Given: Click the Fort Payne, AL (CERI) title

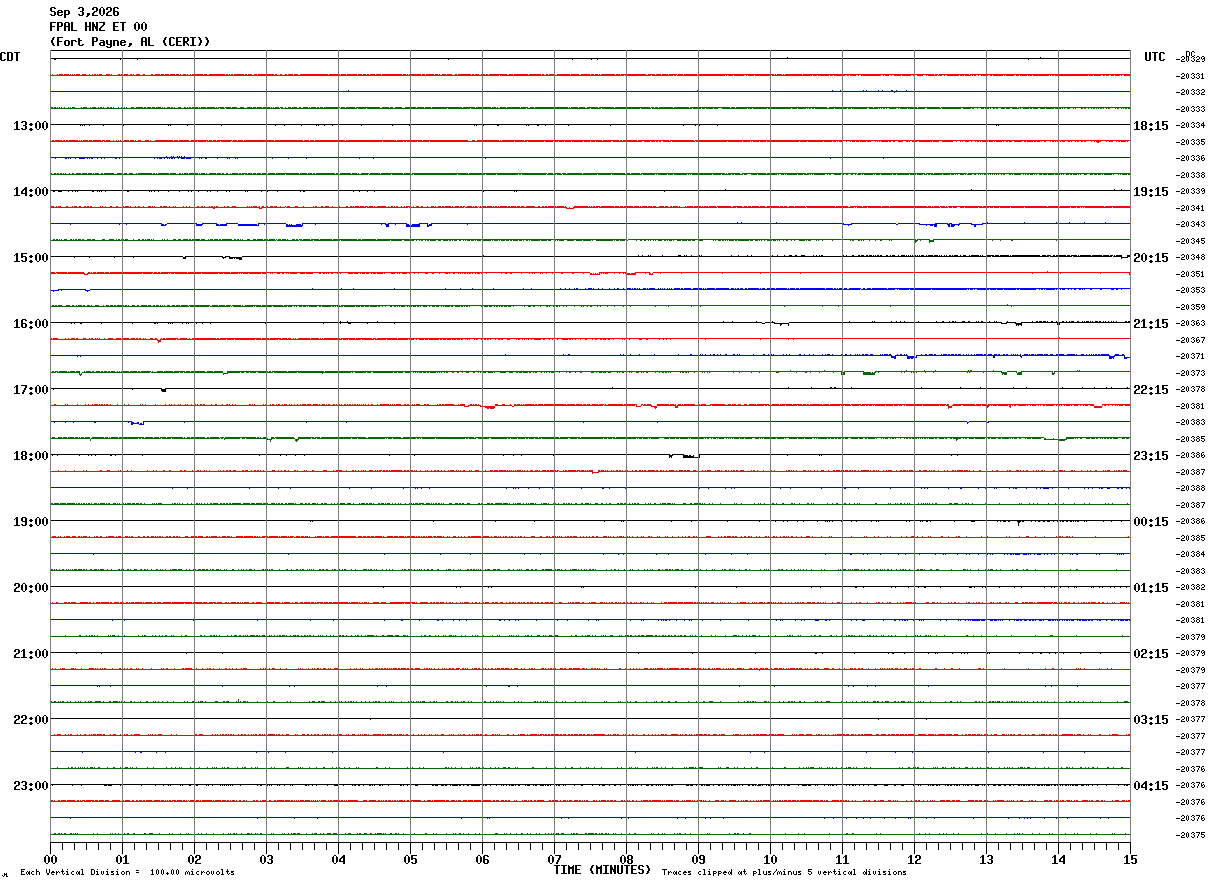Looking at the screenshot, I should click(x=130, y=42).
